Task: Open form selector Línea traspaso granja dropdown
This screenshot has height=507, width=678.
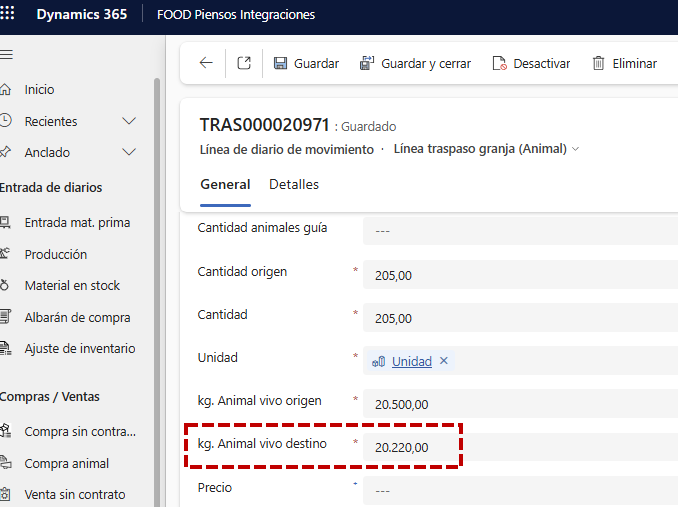Action: [486, 149]
